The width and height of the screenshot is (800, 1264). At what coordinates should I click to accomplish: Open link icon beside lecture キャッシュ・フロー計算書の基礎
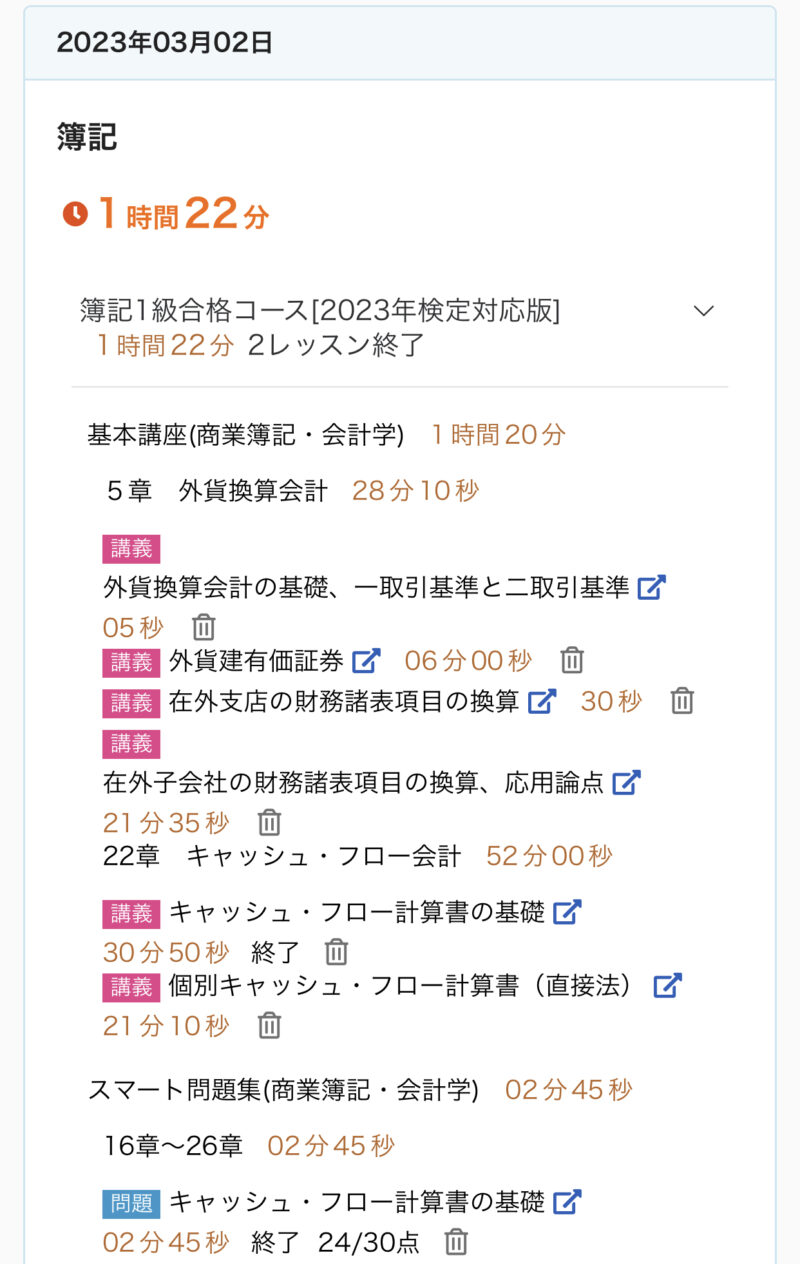click(567, 912)
